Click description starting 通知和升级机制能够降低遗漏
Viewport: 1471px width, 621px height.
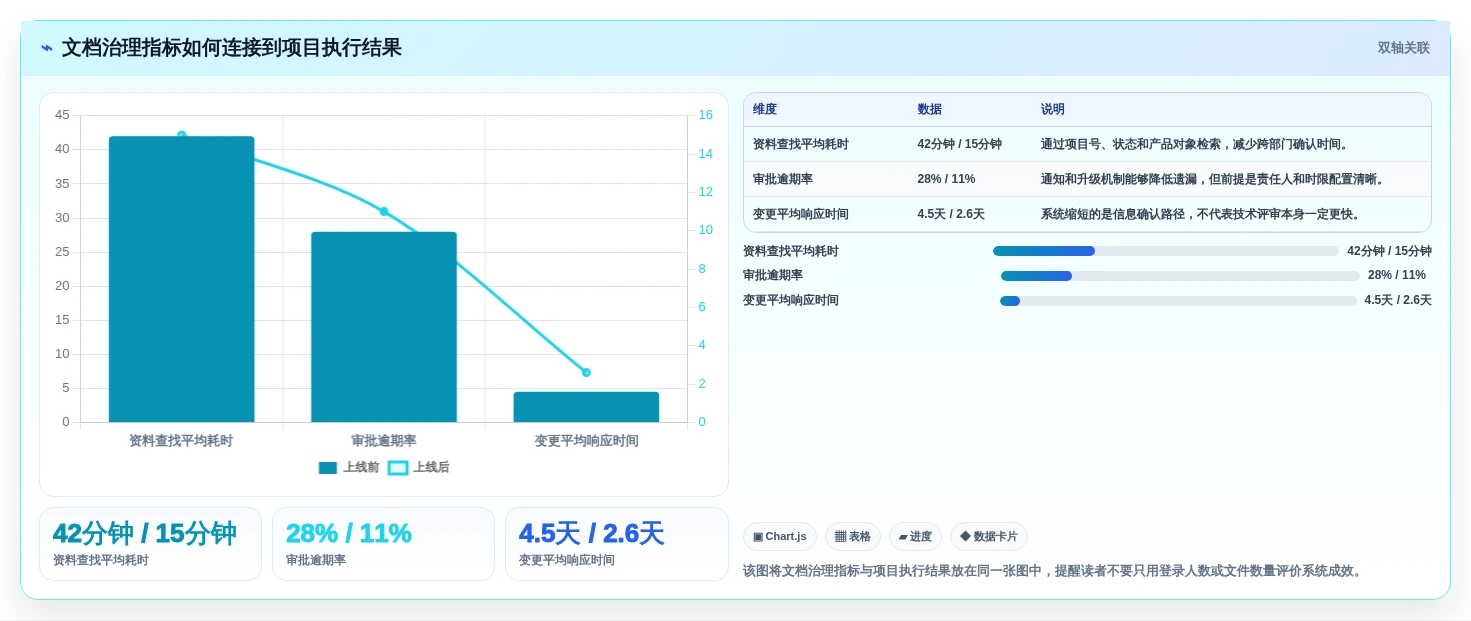1214,179
